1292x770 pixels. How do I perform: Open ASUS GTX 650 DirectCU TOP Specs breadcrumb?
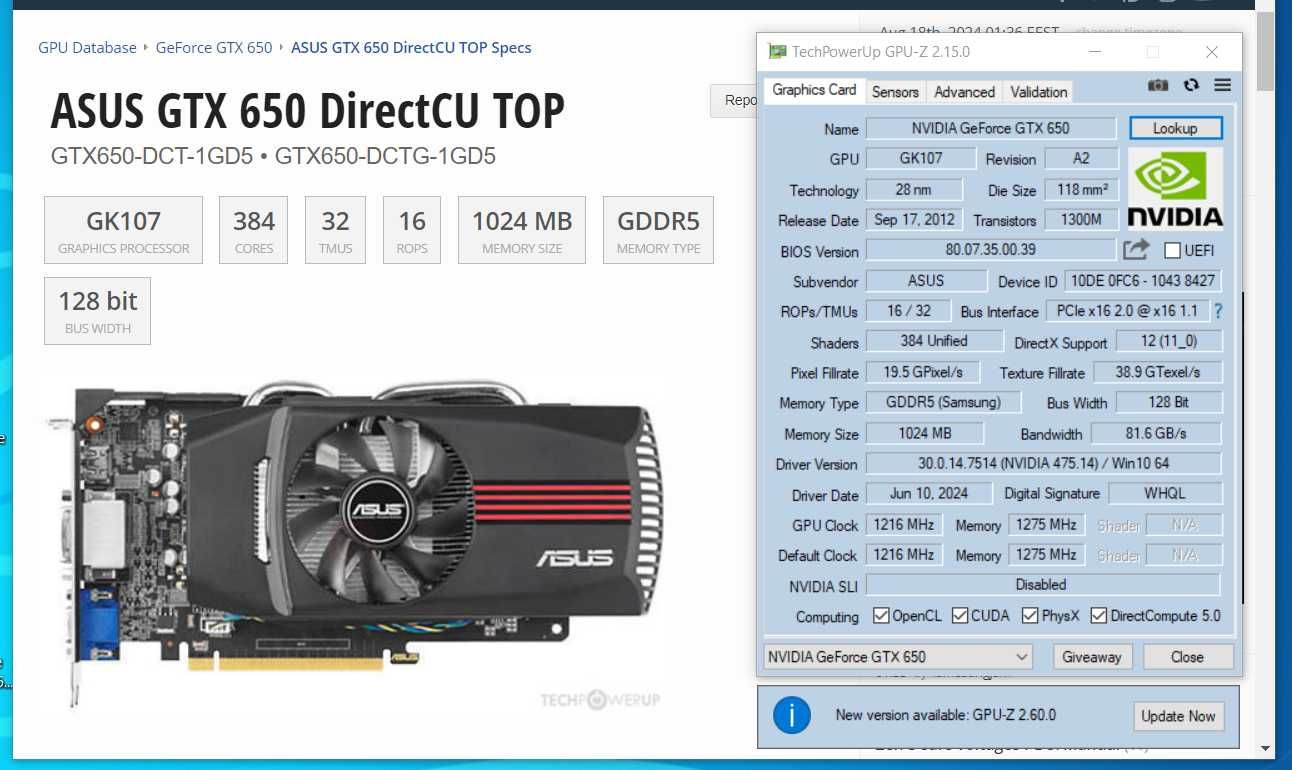pos(411,48)
